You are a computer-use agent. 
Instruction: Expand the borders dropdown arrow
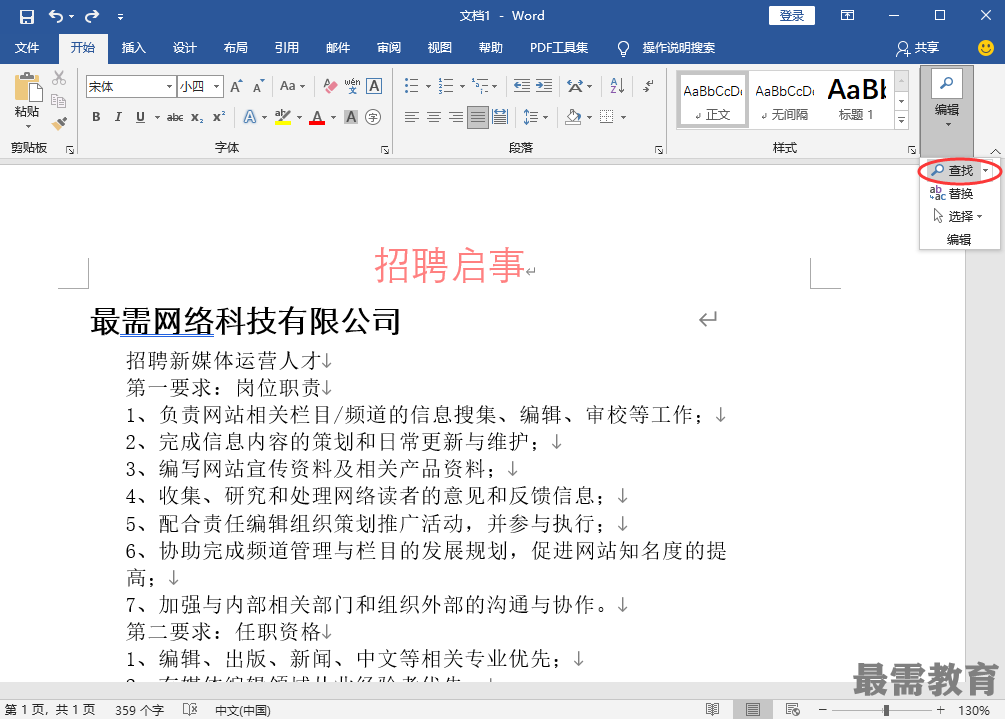(623, 117)
